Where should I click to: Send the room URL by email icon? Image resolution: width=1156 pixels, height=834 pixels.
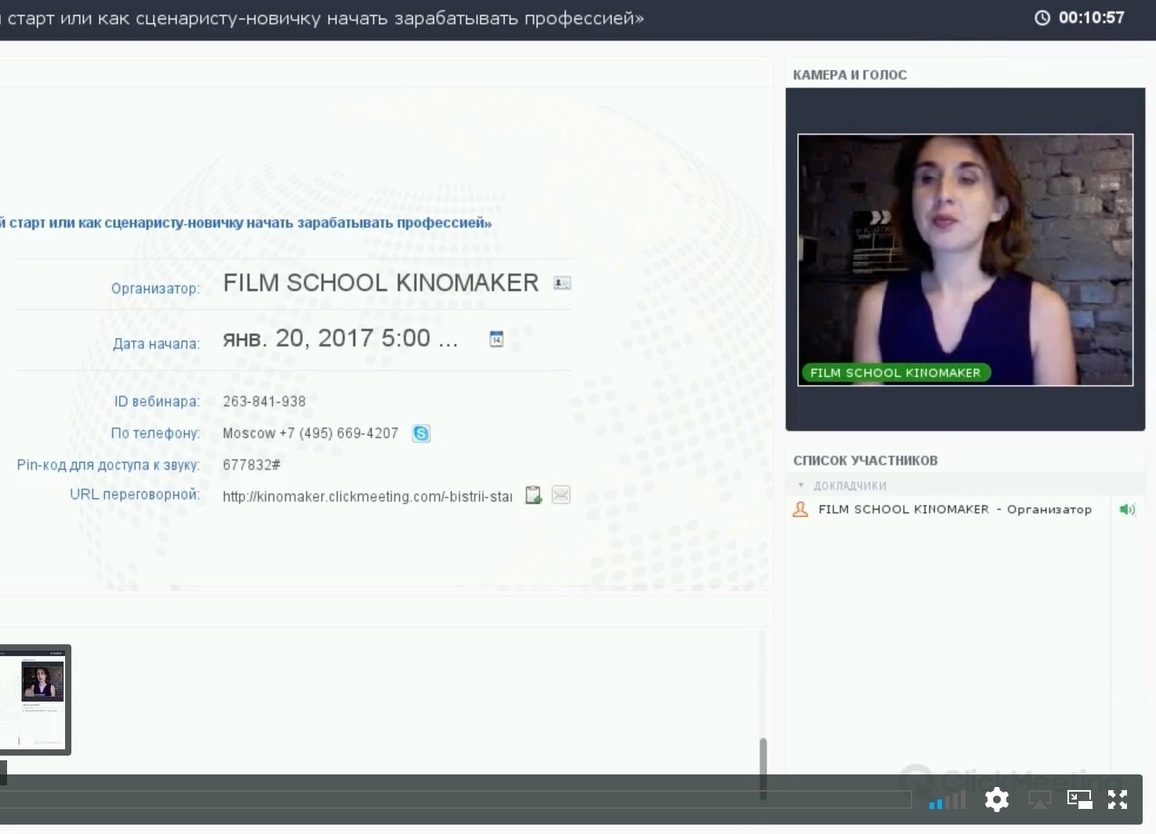[561, 495]
